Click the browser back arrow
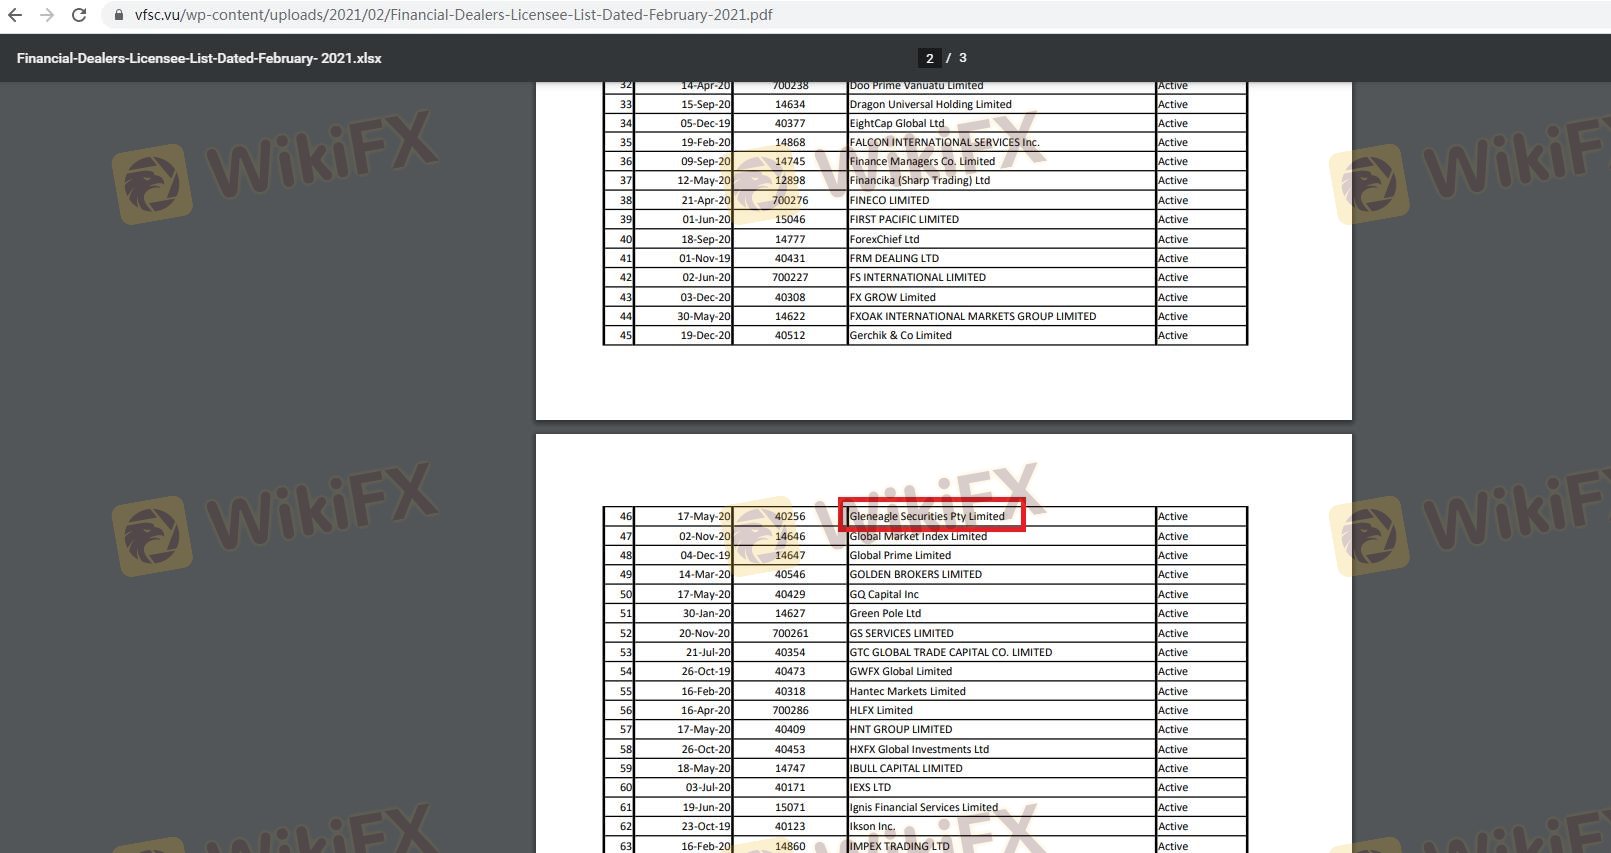The height and width of the screenshot is (853, 1611). tap(15, 15)
